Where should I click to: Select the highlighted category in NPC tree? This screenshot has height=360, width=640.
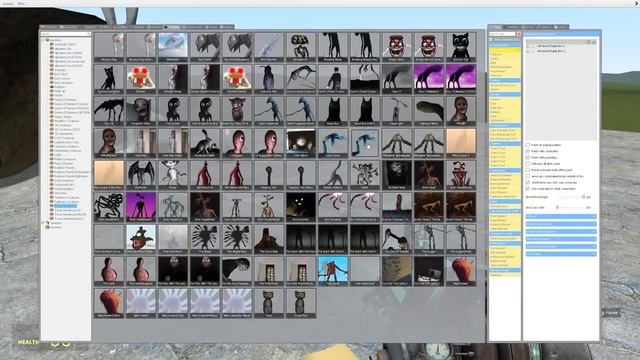click(66, 206)
